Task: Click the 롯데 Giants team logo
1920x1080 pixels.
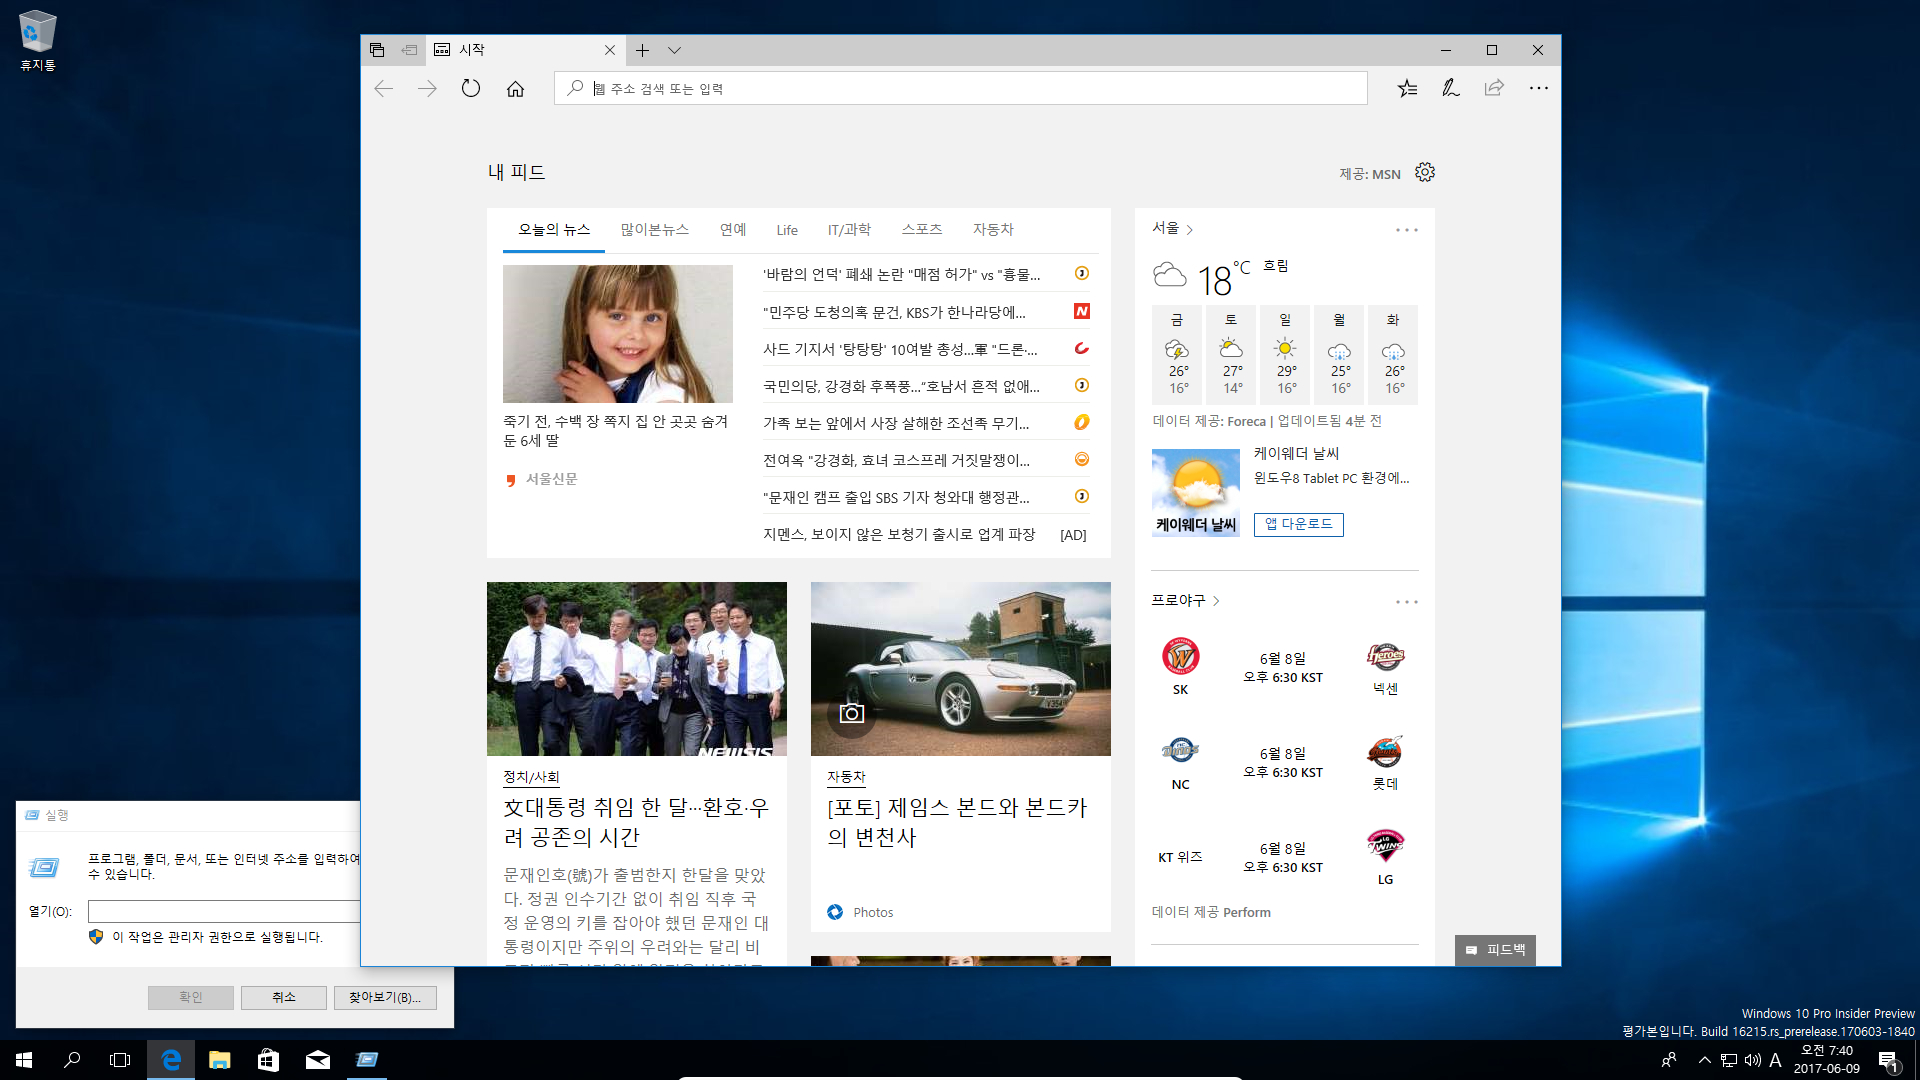Action: pyautogui.click(x=1386, y=751)
